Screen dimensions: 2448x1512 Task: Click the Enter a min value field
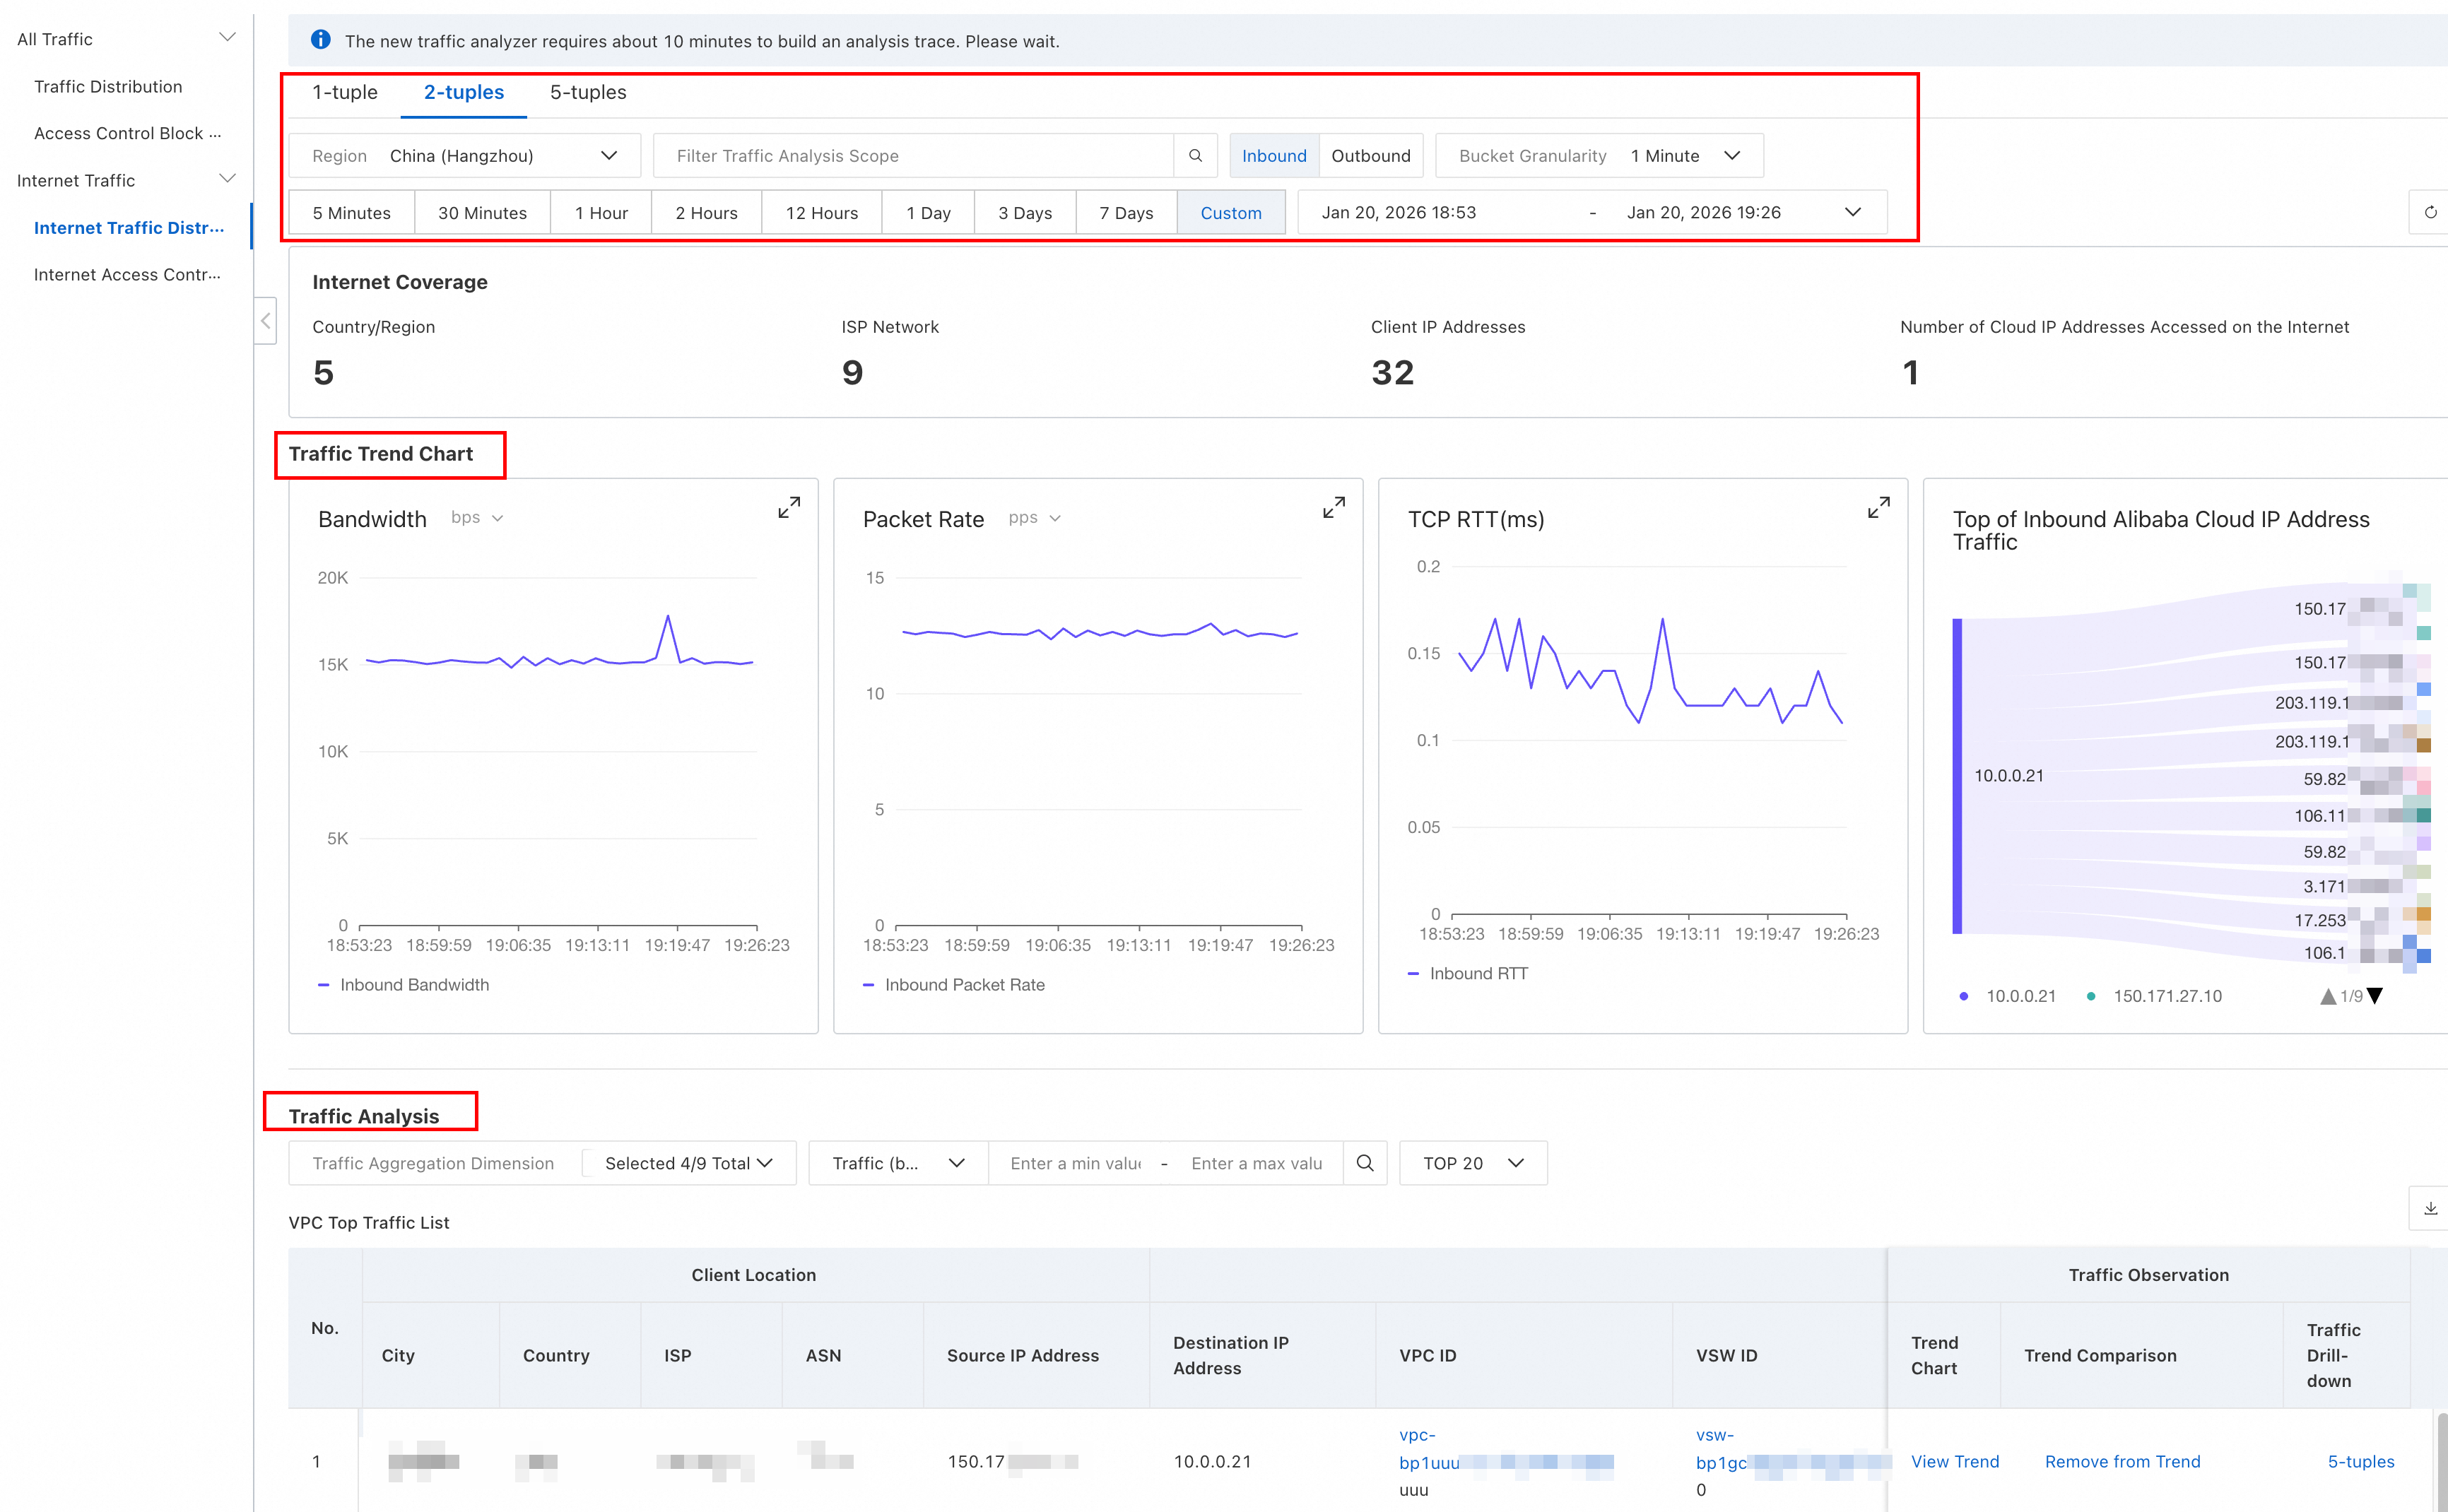[x=1075, y=1163]
